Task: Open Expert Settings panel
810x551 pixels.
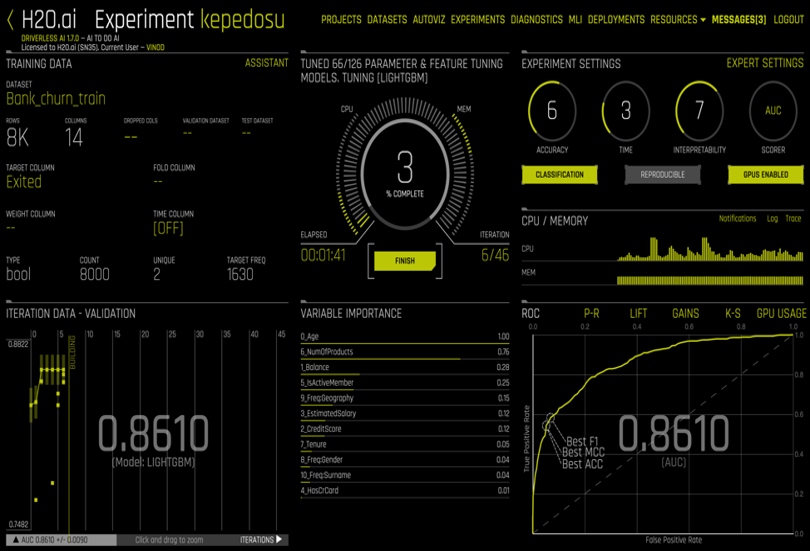Action: click(764, 63)
